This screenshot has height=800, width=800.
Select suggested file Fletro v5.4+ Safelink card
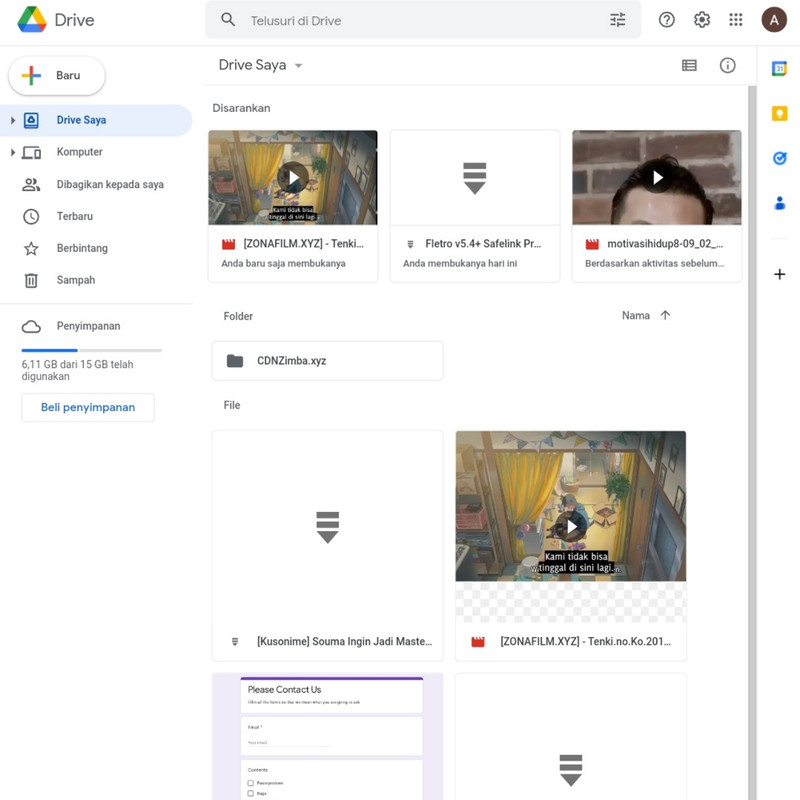474,206
